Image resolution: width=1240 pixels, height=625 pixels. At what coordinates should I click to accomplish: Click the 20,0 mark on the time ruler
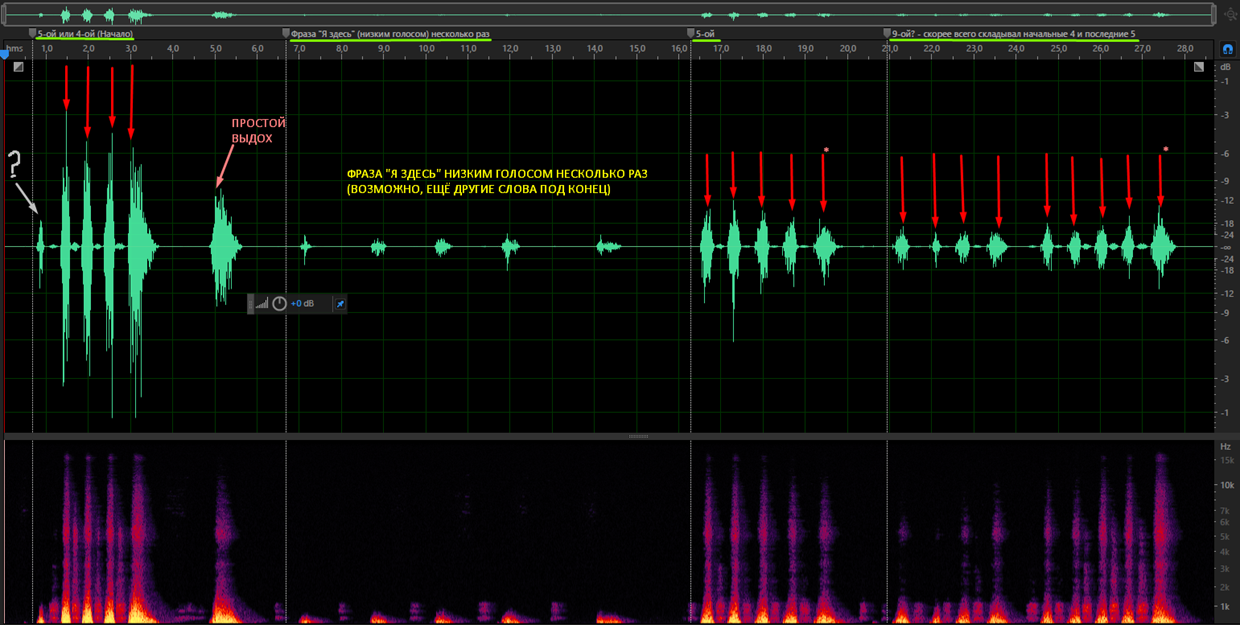(x=848, y=49)
